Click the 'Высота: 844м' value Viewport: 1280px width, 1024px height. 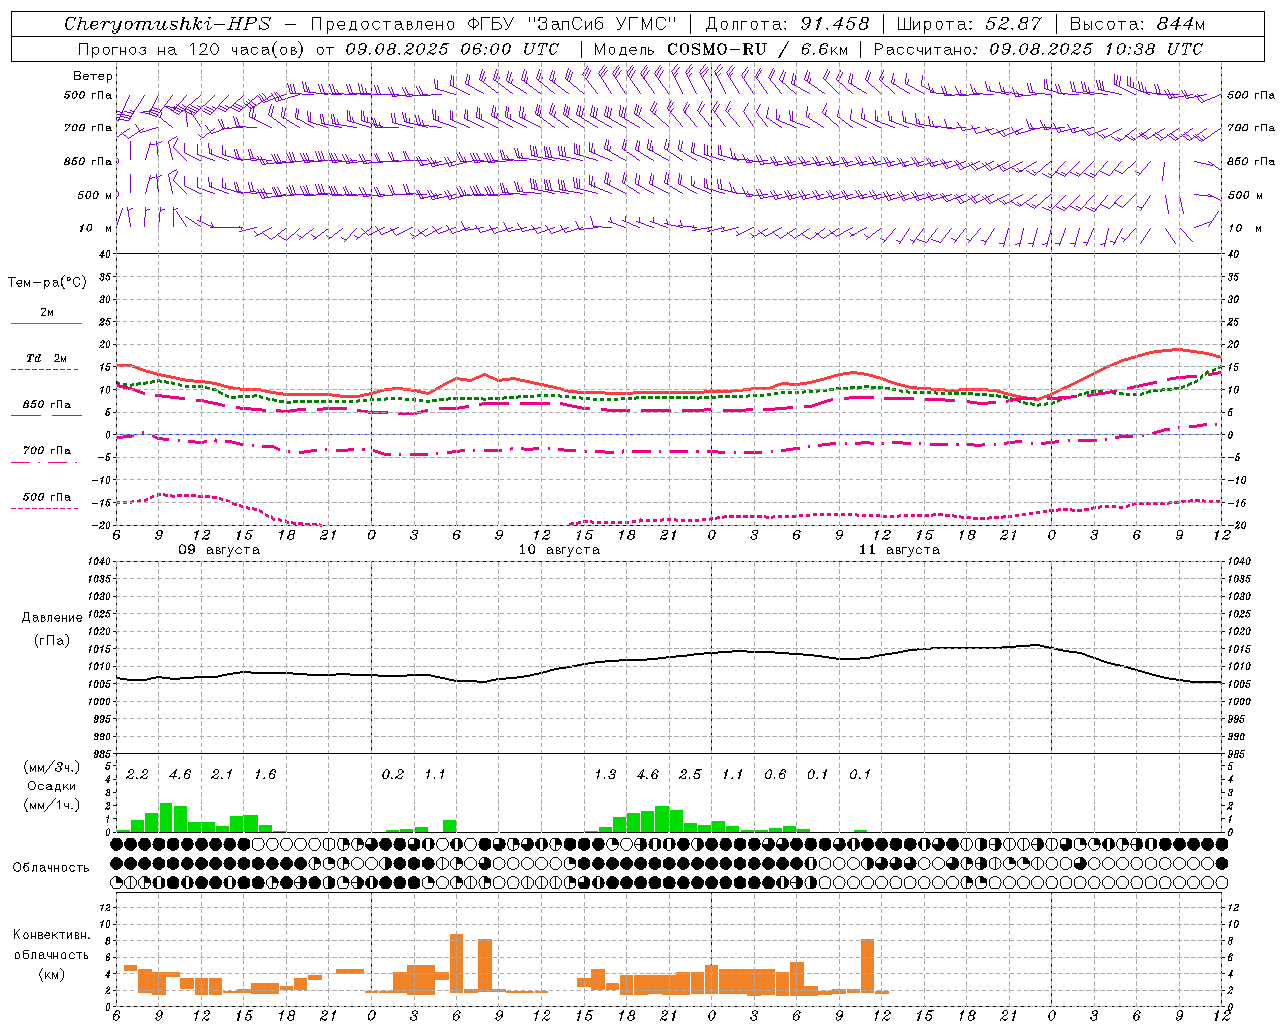(1137, 24)
